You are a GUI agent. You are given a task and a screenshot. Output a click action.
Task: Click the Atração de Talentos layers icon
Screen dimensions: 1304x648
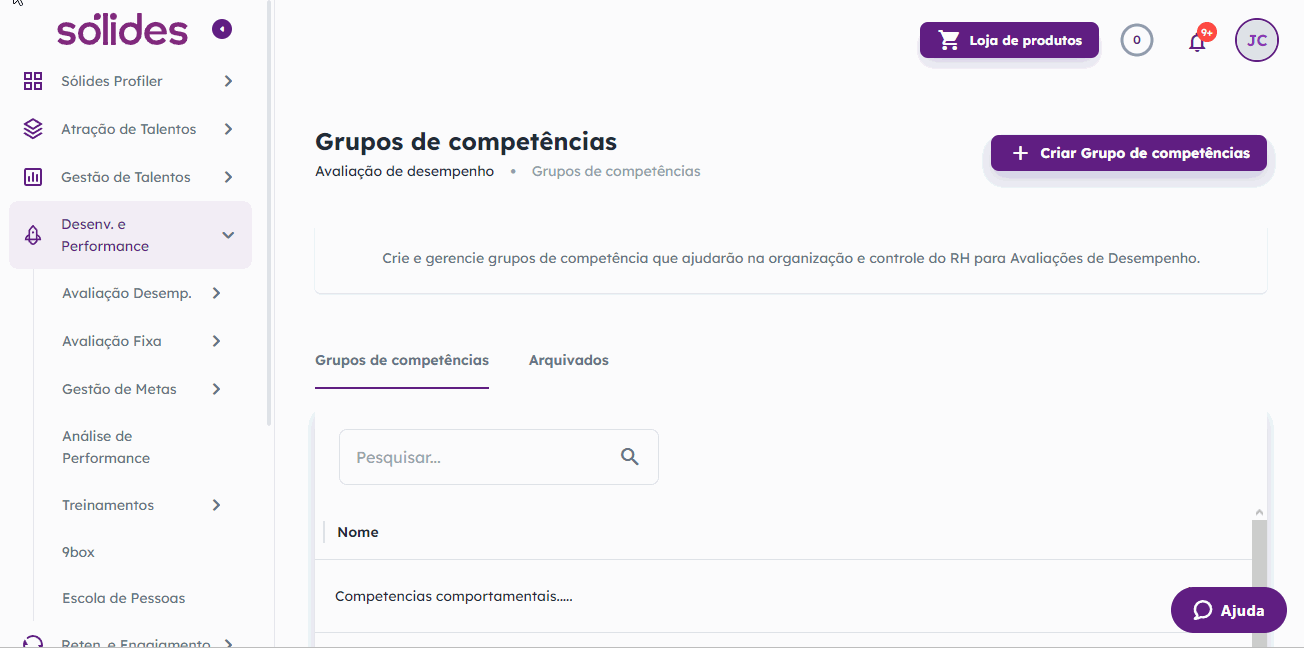33,129
